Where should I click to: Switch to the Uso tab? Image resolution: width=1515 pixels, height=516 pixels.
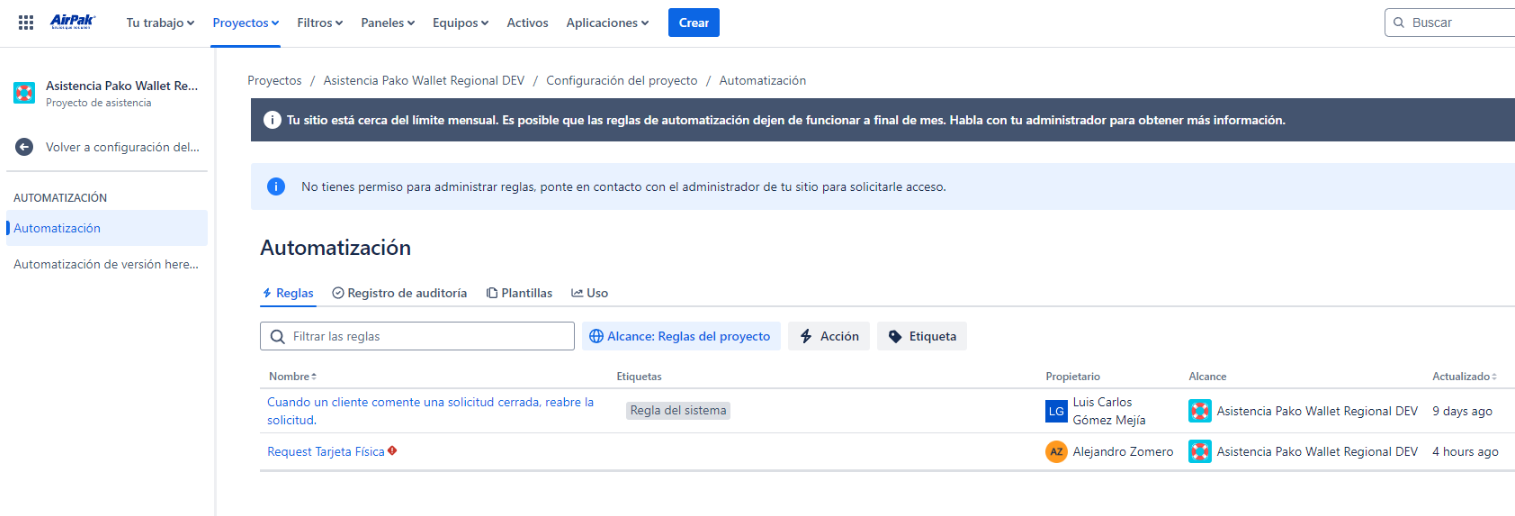pos(589,293)
